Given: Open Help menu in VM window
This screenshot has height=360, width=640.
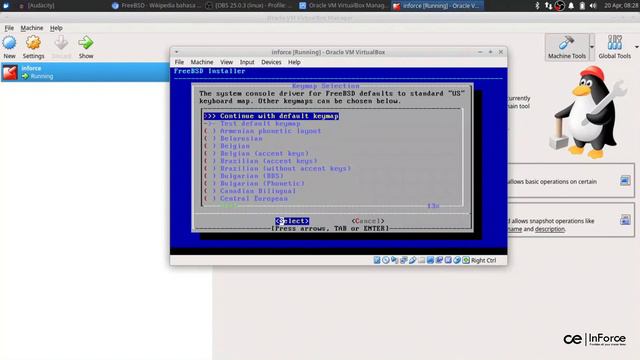Looking at the screenshot, I should click(x=294, y=62).
